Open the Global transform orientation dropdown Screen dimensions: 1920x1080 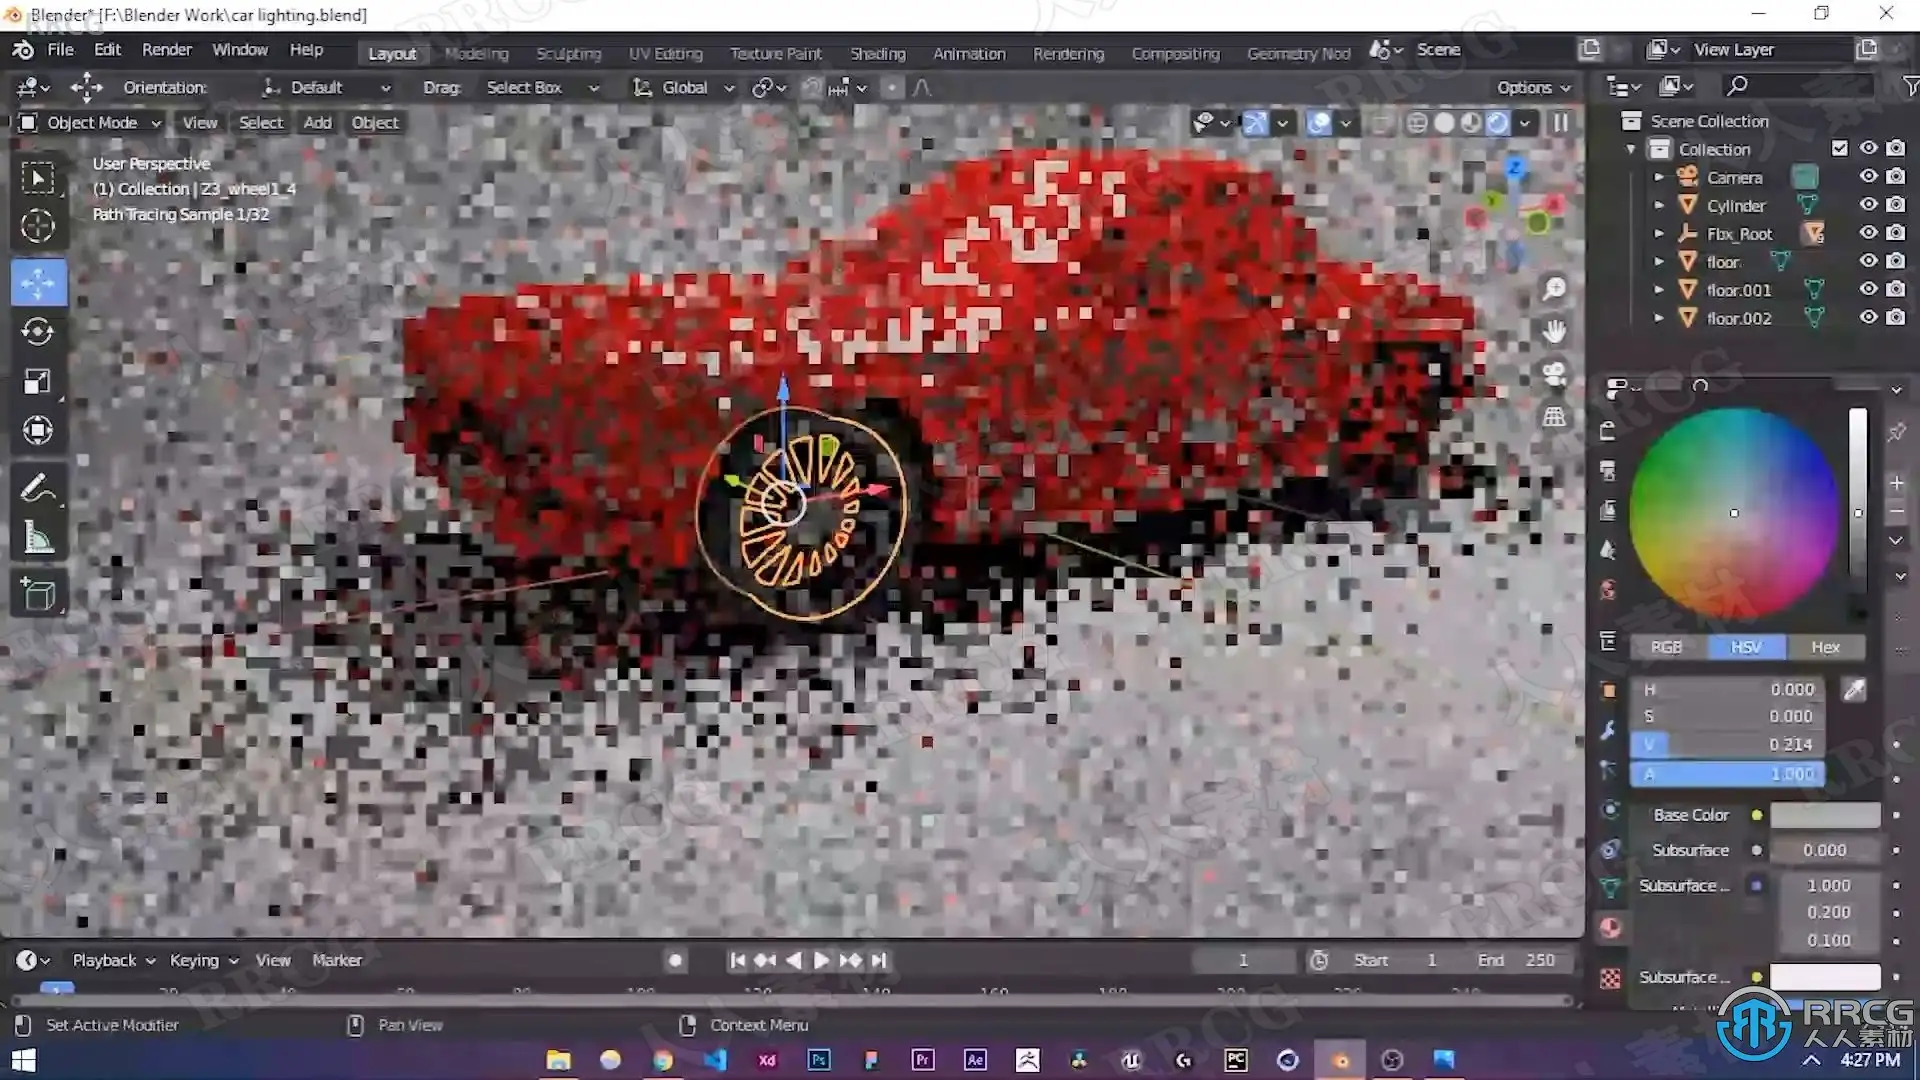(x=685, y=88)
